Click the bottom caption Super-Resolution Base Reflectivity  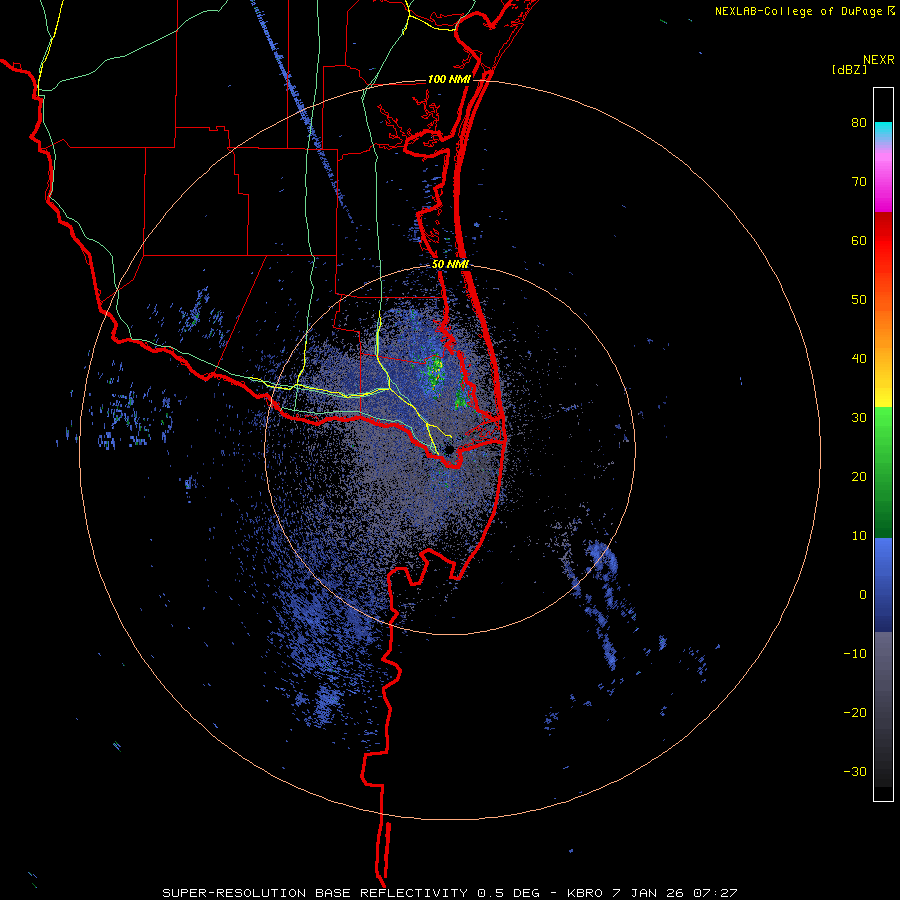click(x=315, y=893)
